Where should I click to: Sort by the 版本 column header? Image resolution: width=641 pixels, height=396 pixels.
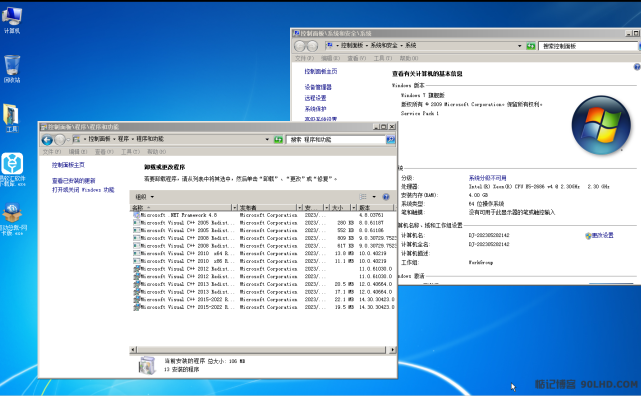[x=375, y=208]
